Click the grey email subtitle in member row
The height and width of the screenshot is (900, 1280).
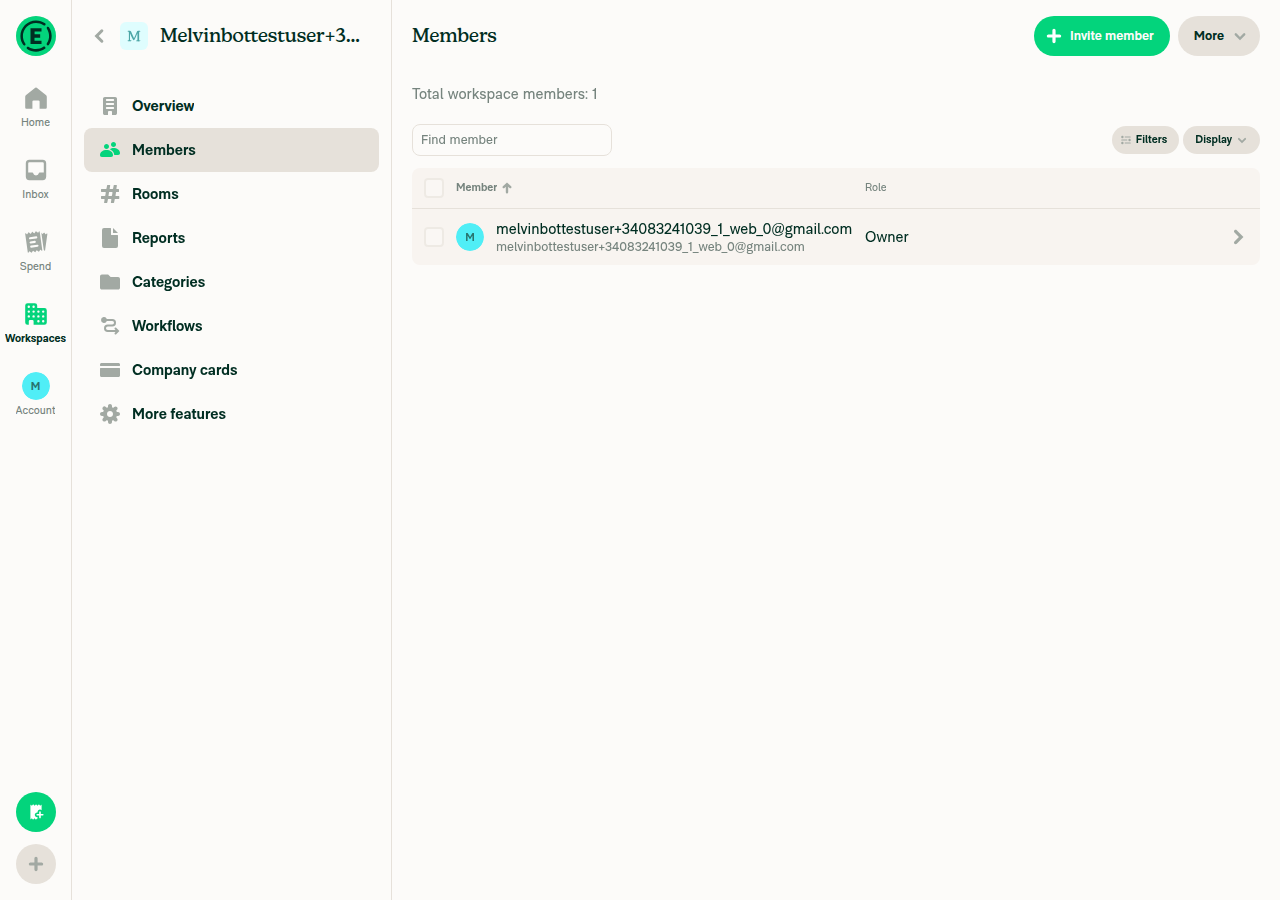click(650, 247)
